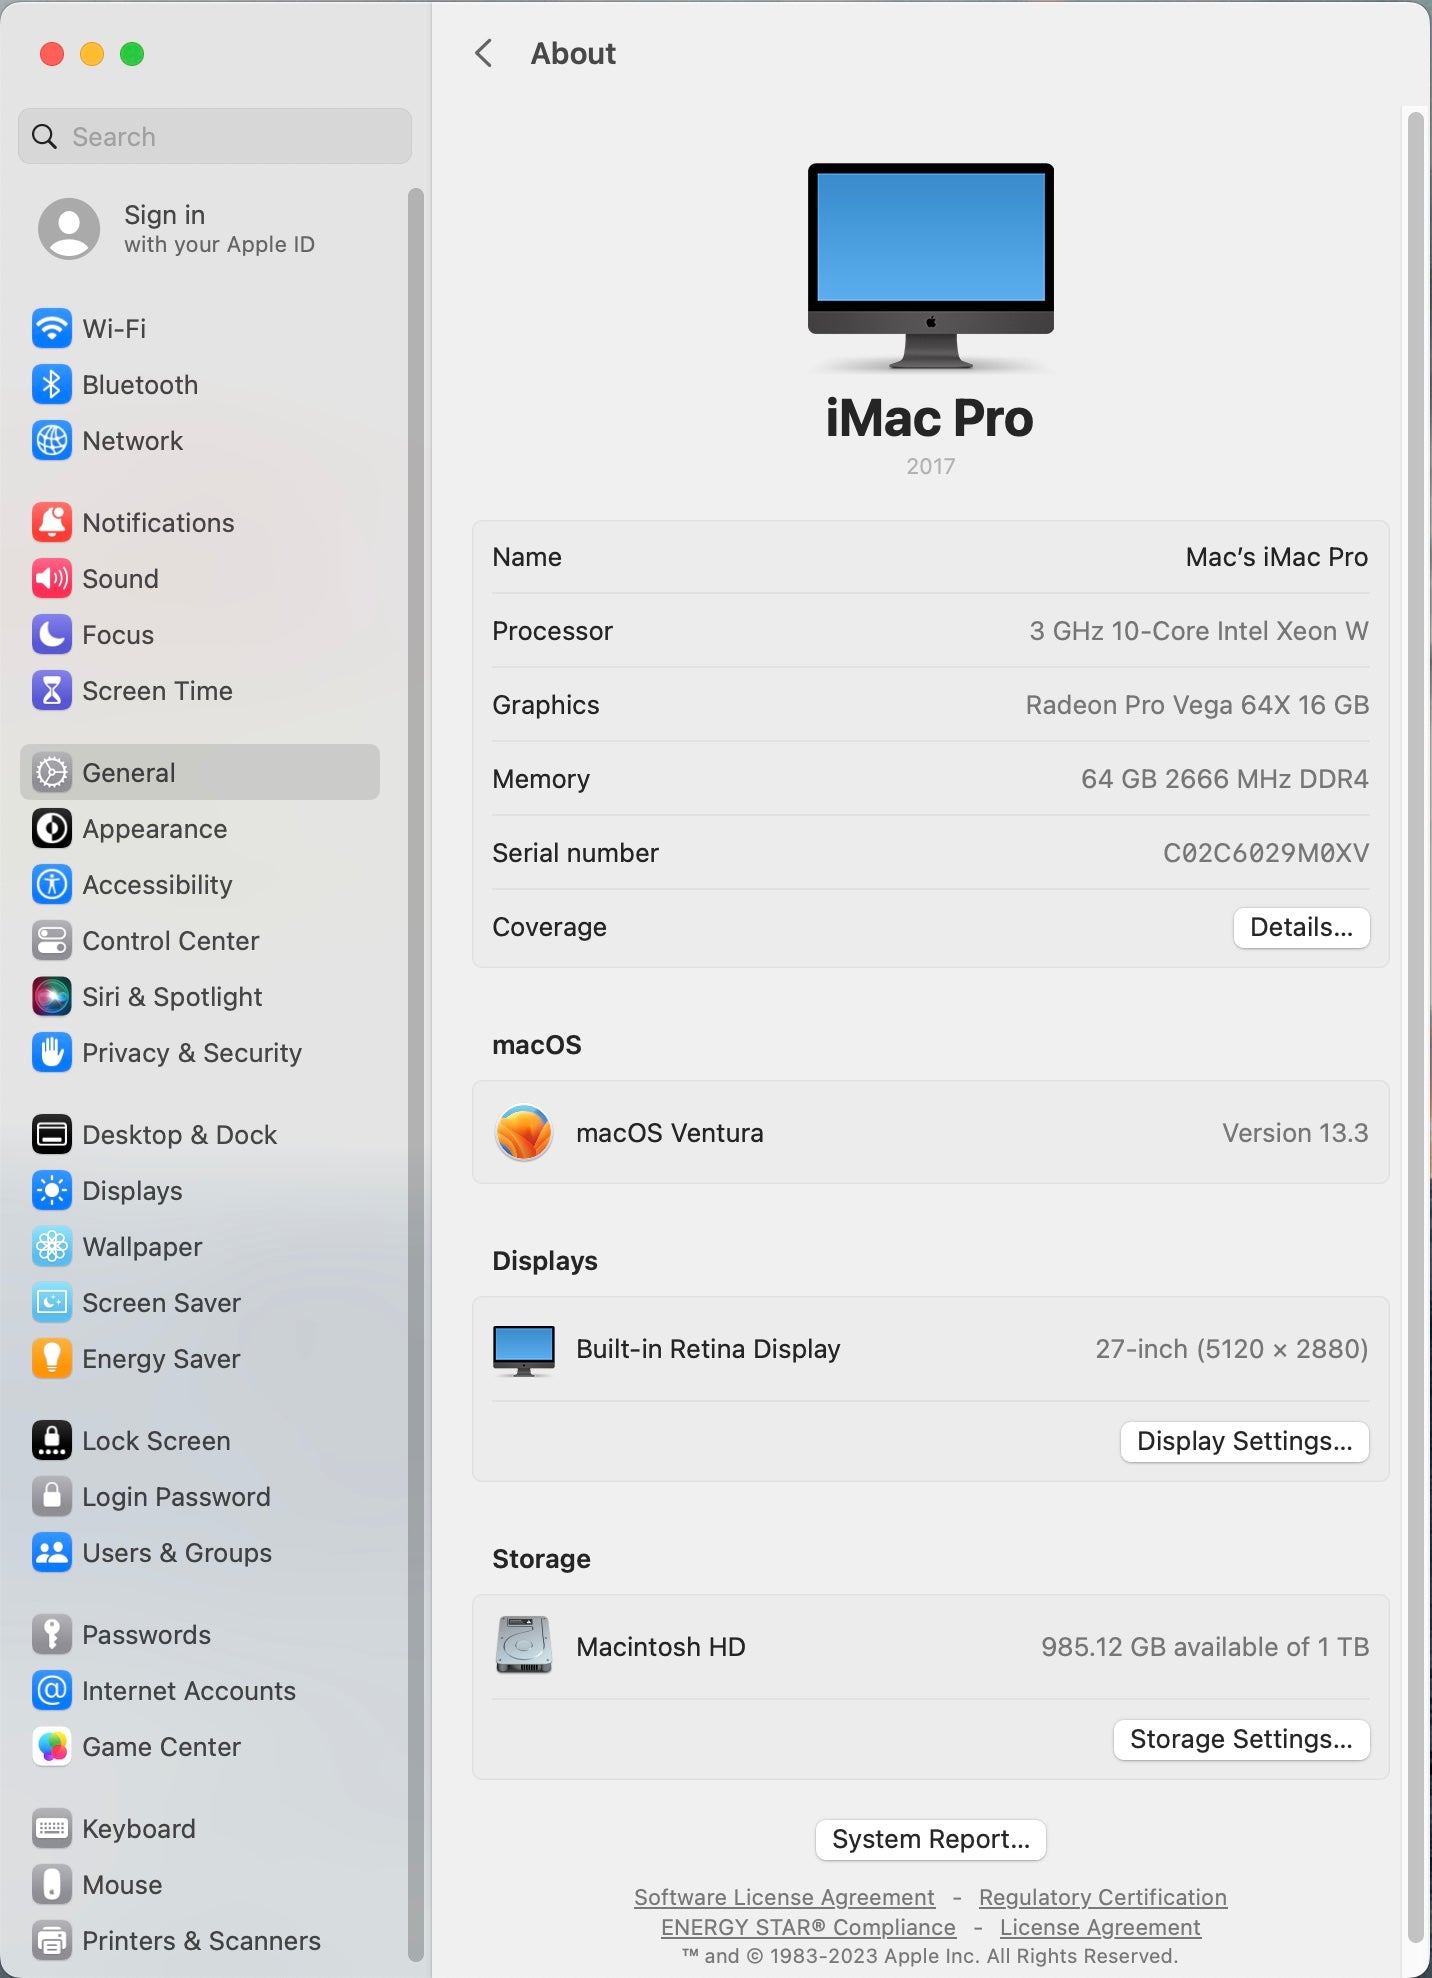Screen dimensions: 1432x1978
Task: Open Display Settings... button
Action: point(1244,1441)
